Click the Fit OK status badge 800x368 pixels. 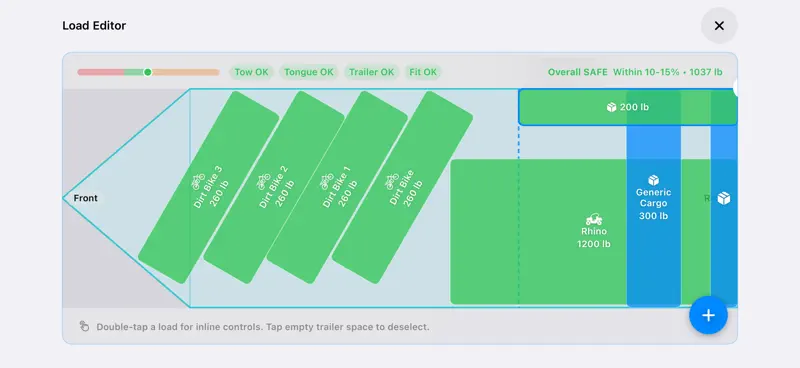click(x=423, y=72)
